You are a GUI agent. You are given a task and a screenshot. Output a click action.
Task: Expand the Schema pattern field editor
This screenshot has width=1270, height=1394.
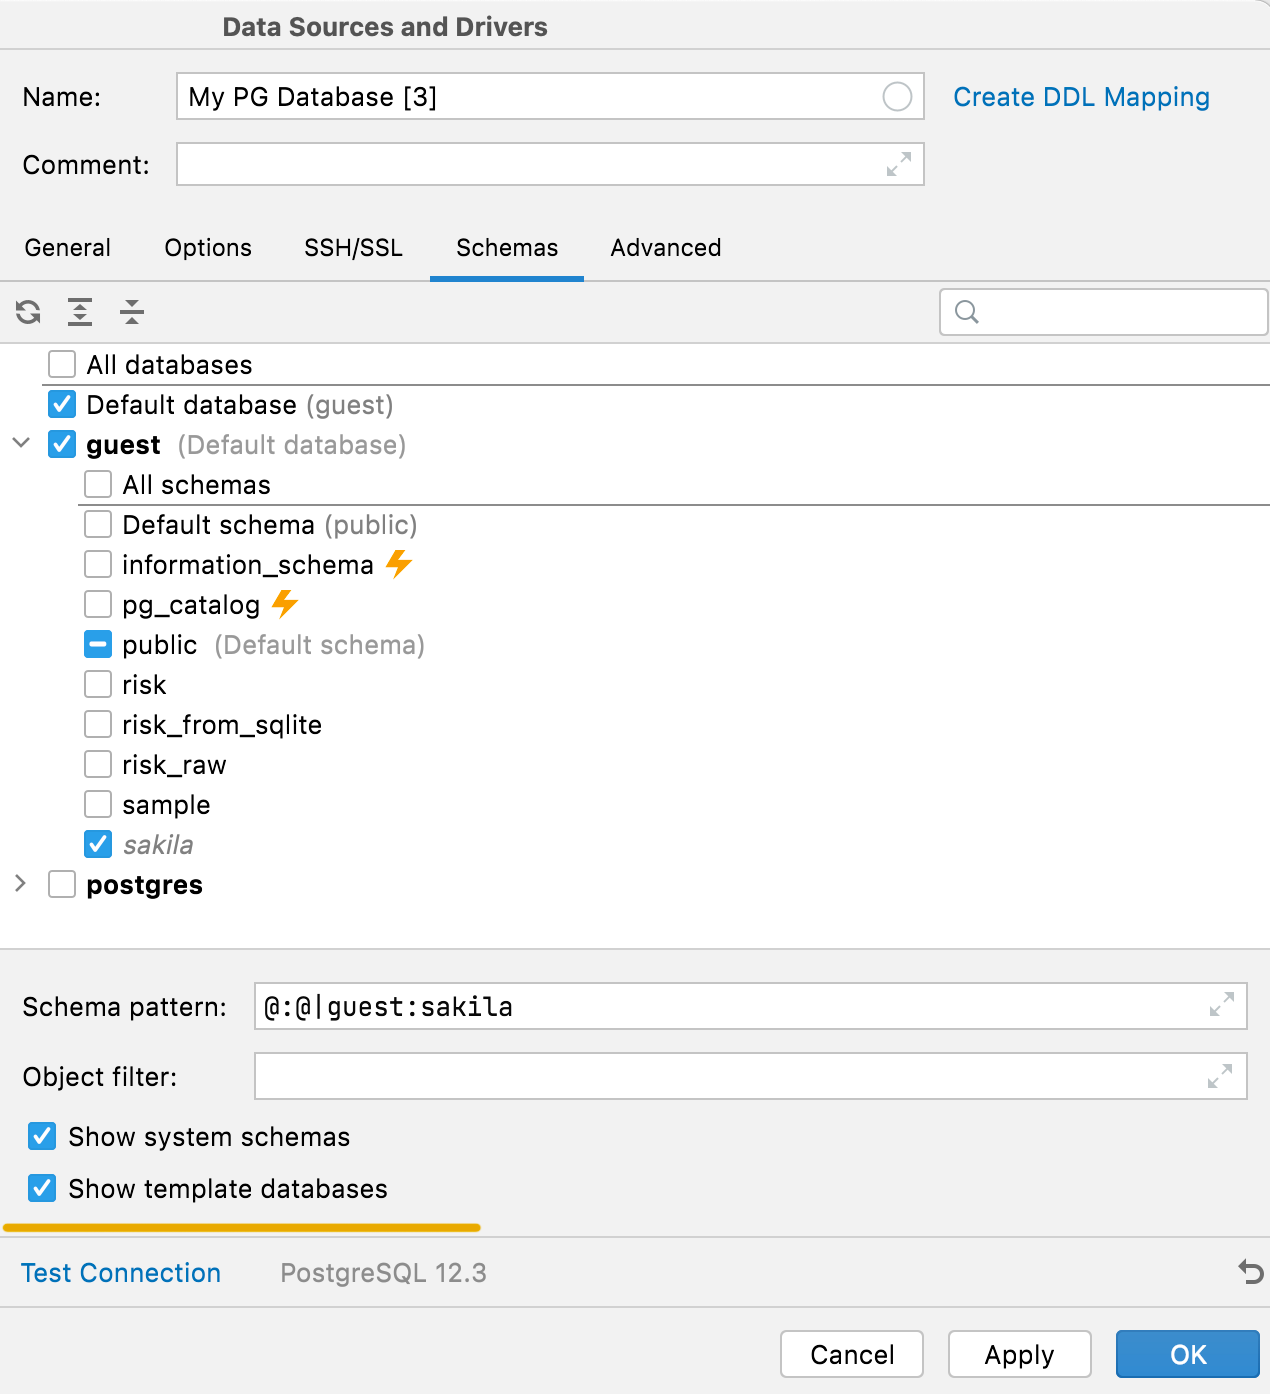(x=1221, y=1005)
